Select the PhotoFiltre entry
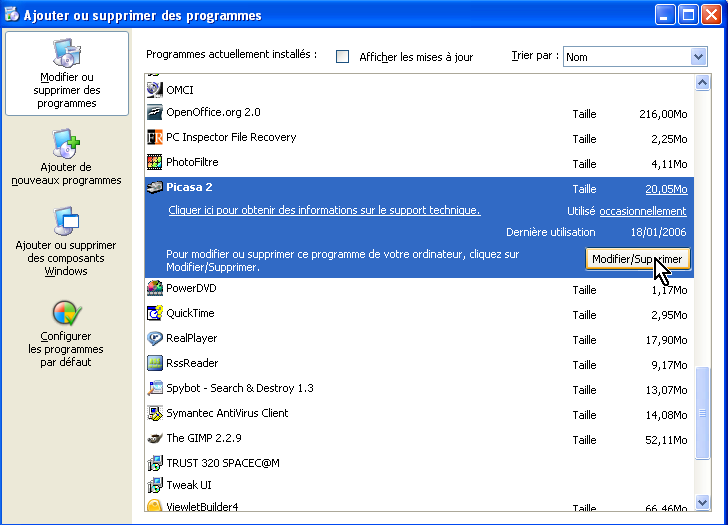This screenshot has width=728, height=525. tap(419, 162)
